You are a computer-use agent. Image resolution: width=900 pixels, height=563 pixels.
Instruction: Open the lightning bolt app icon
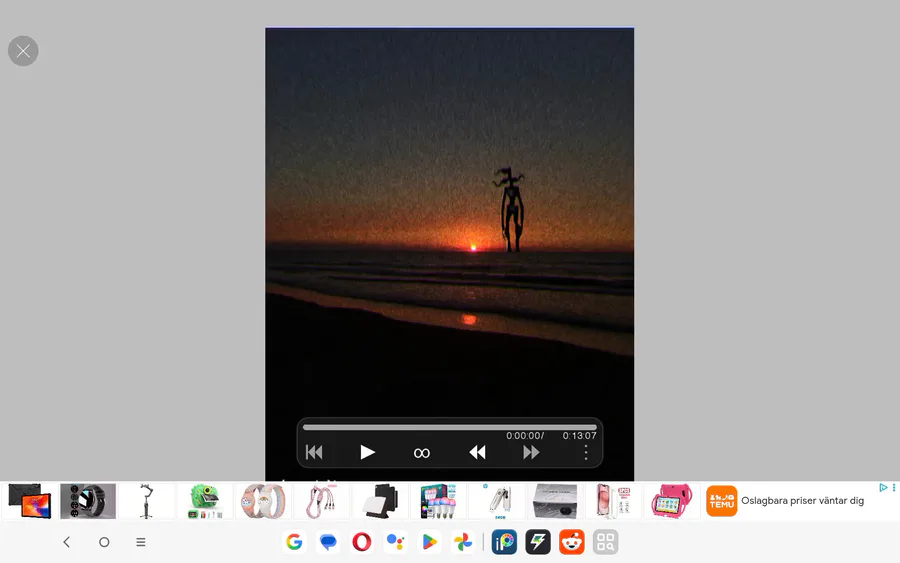click(538, 542)
